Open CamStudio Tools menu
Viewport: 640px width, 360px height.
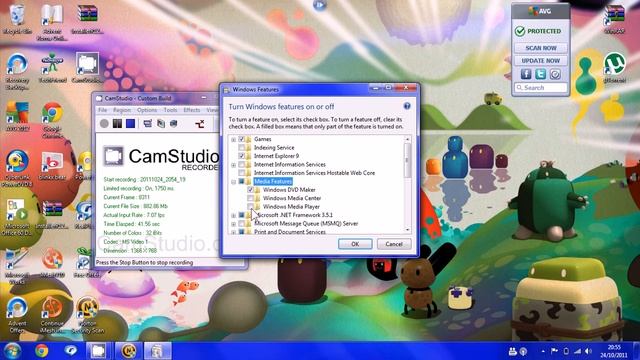[171, 110]
